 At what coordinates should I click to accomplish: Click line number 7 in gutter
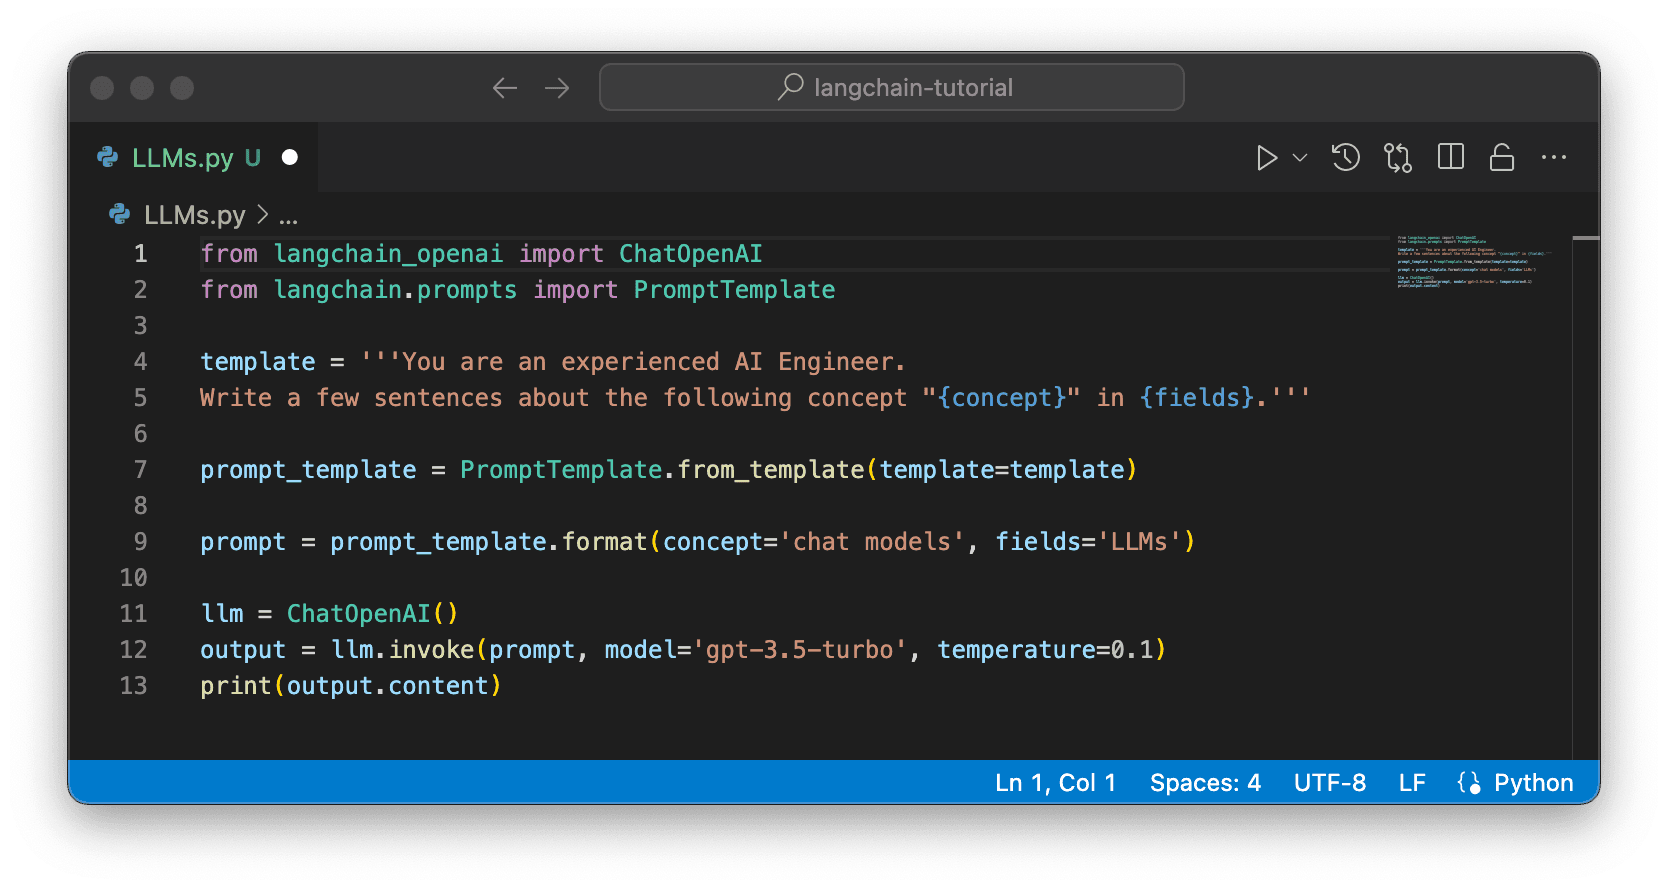(141, 470)
